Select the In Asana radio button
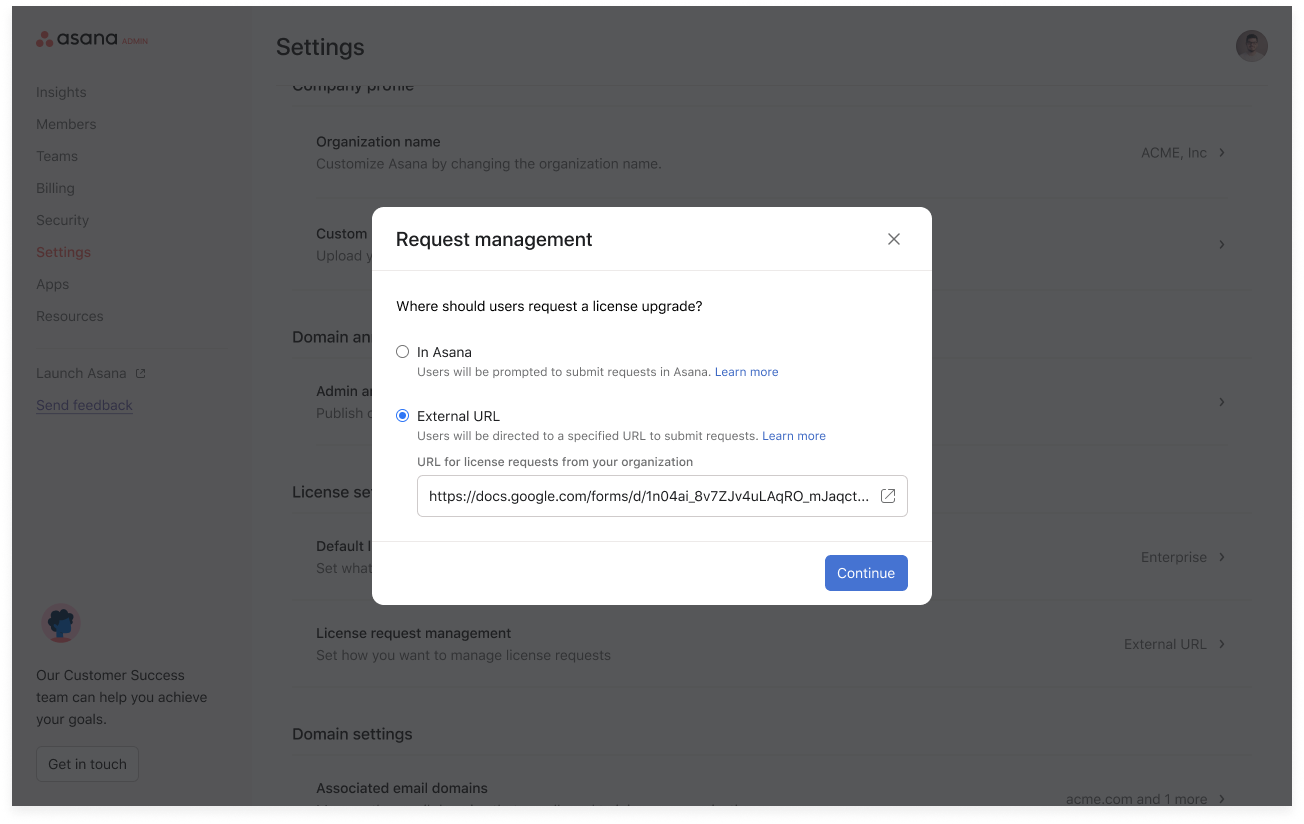The image size is (1304, 824). click(402, 351)
